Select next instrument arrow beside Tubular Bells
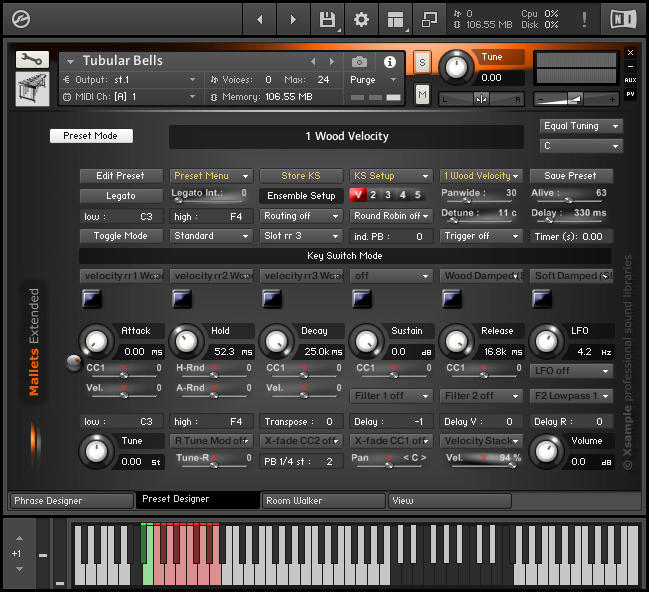 pyautogui.click(x=332, y=62)
